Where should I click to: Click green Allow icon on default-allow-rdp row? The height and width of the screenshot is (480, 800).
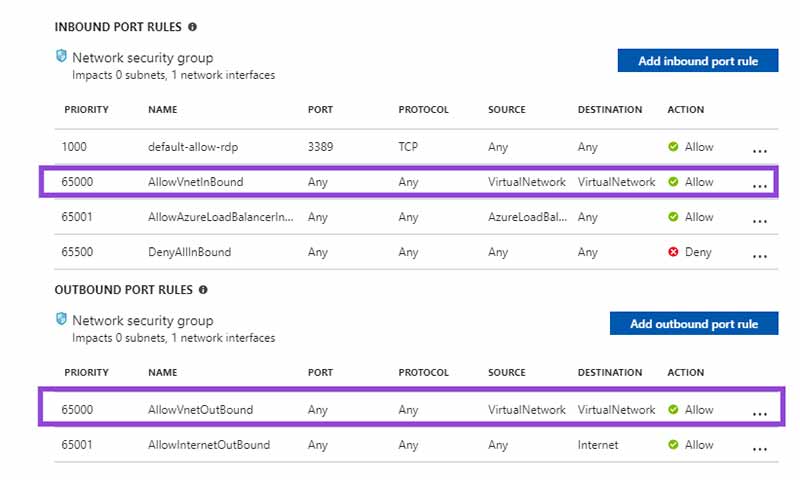(673, 147)
